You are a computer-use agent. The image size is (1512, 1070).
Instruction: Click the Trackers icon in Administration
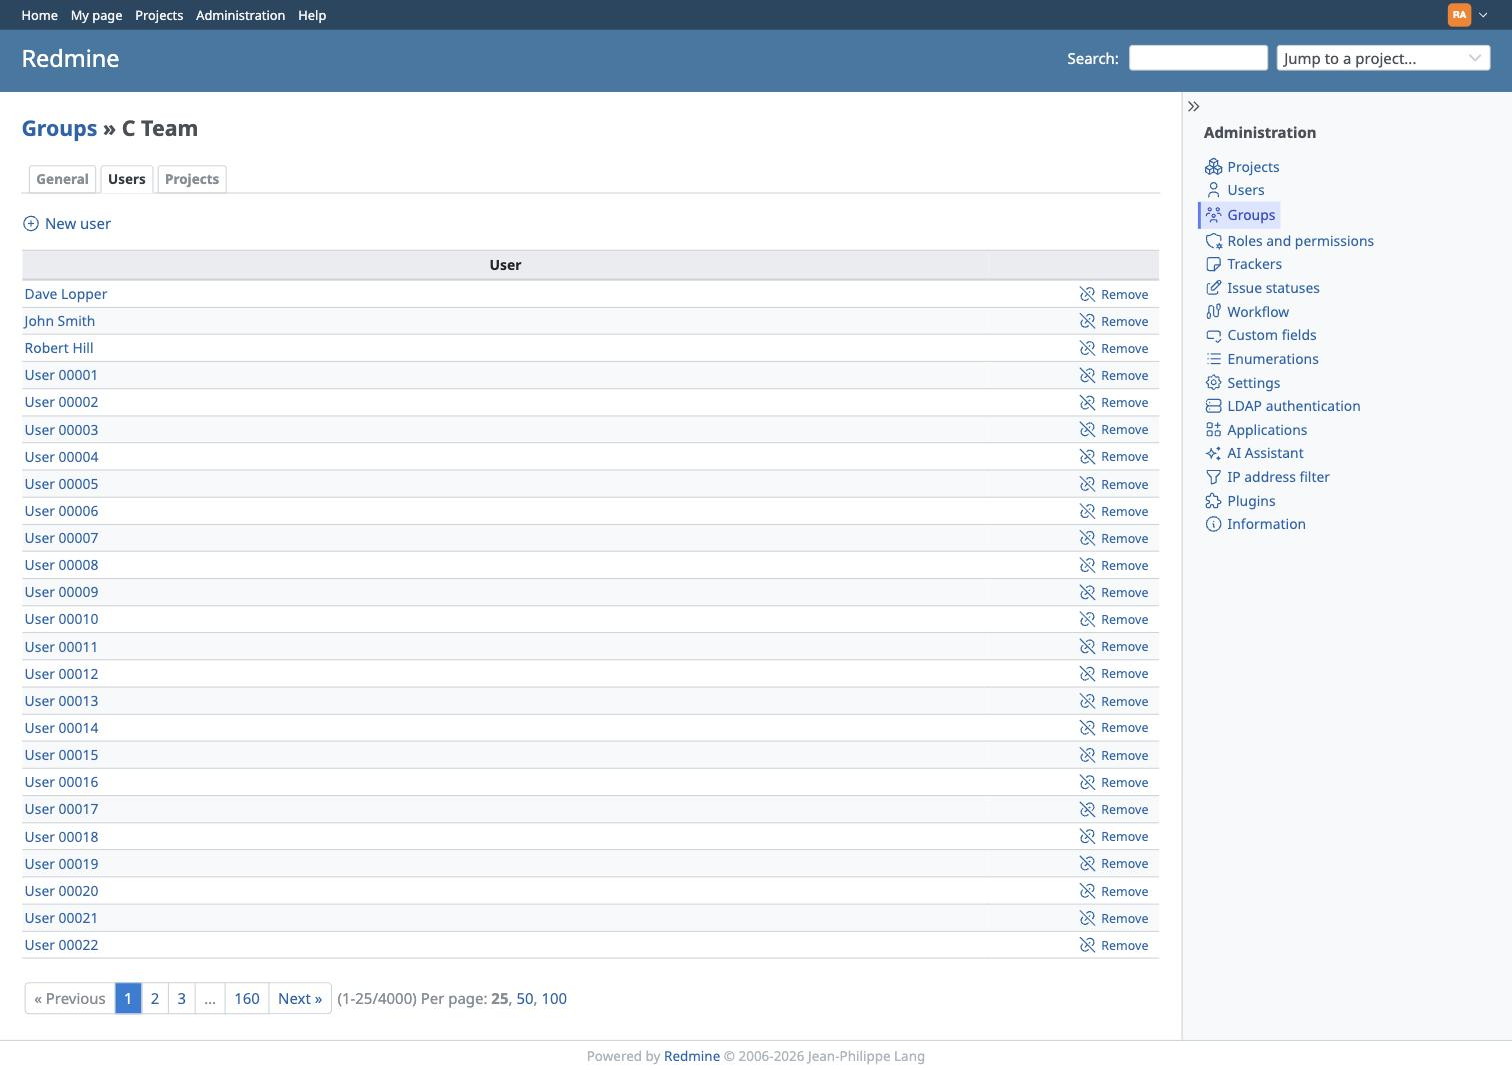[1213, 264]
